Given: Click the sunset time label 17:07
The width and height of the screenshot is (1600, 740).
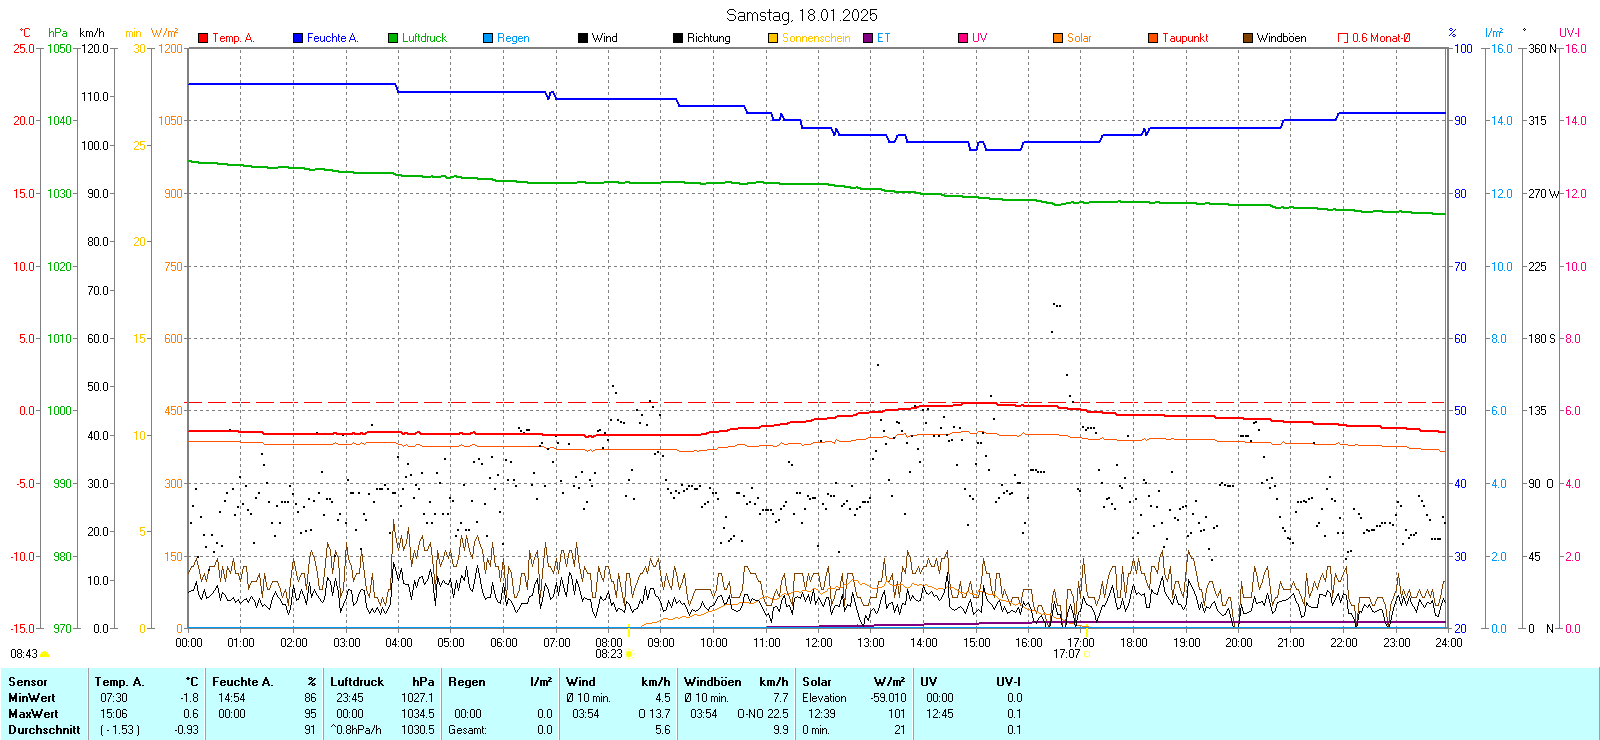Looking at the screenshot, I should (x=1066, y=654).
